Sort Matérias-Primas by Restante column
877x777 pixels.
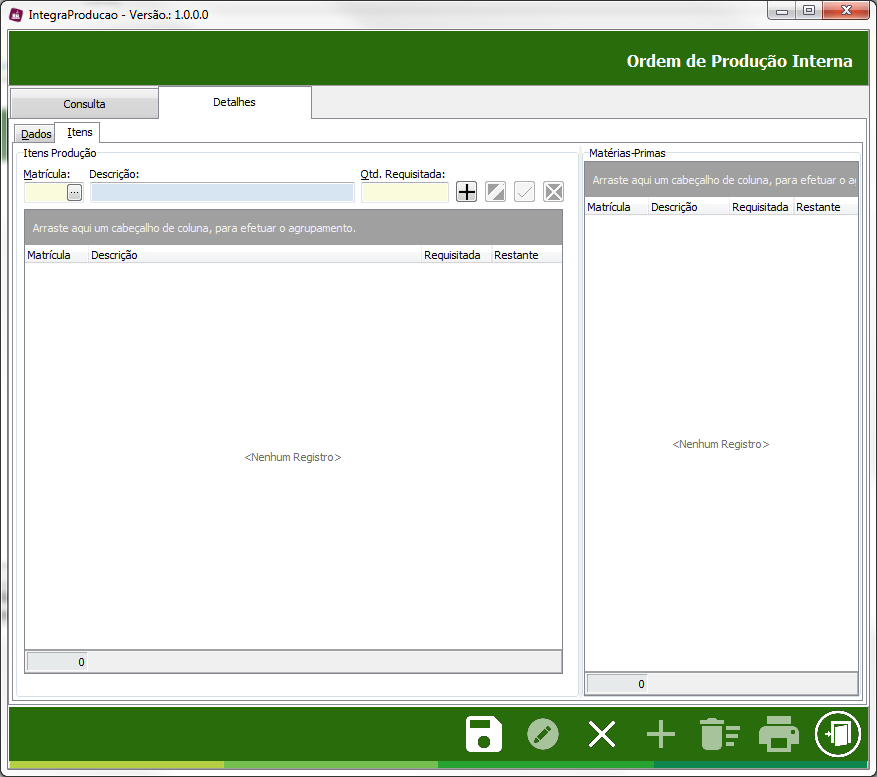[825, 207]
